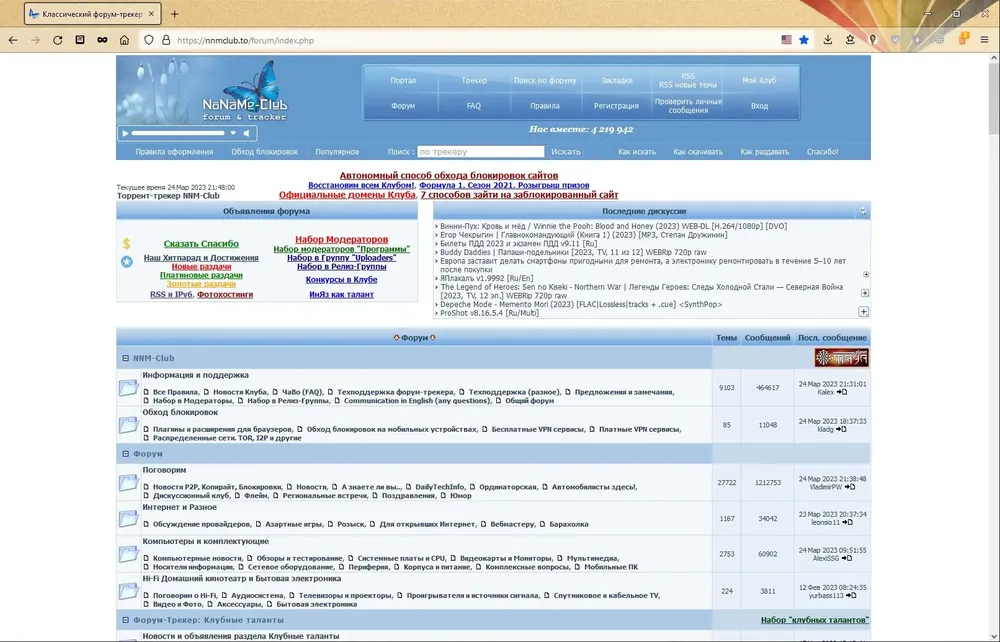Screen dimensions: 1000x642
Task: Open Техподдержка форум-трекера subforum
Action: click(x=395, y=392)
